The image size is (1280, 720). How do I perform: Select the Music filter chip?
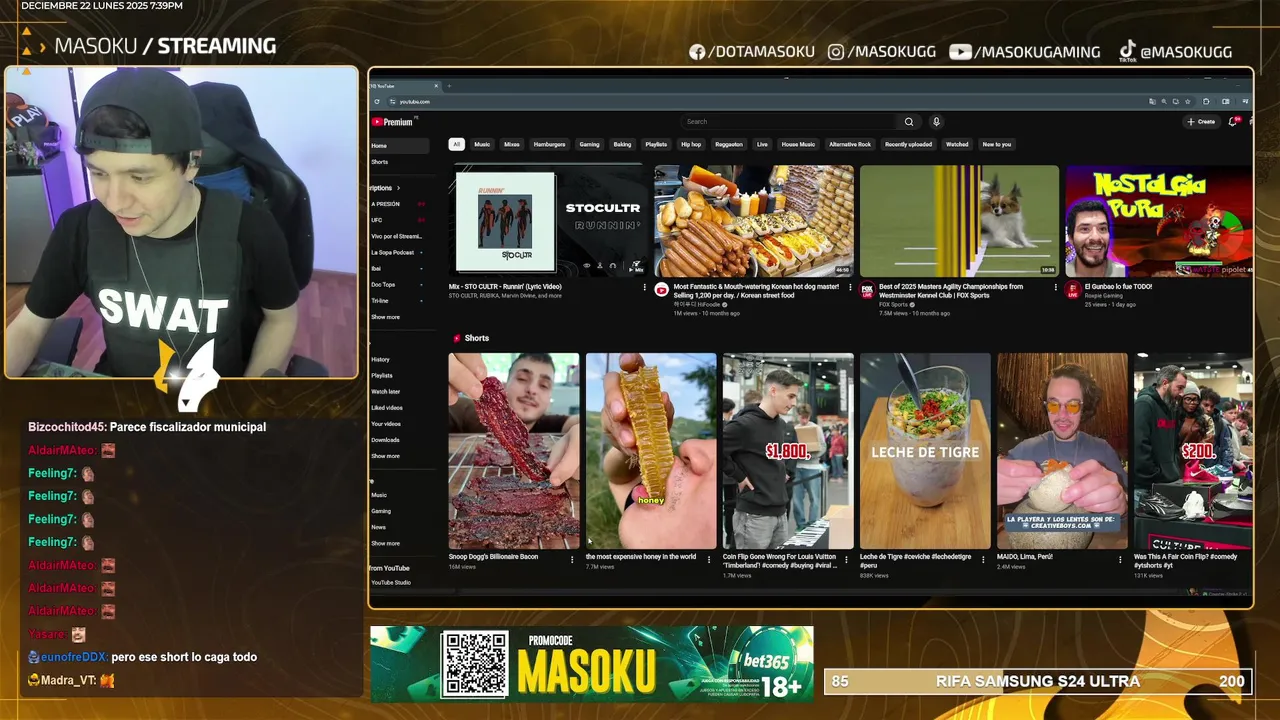482,144
